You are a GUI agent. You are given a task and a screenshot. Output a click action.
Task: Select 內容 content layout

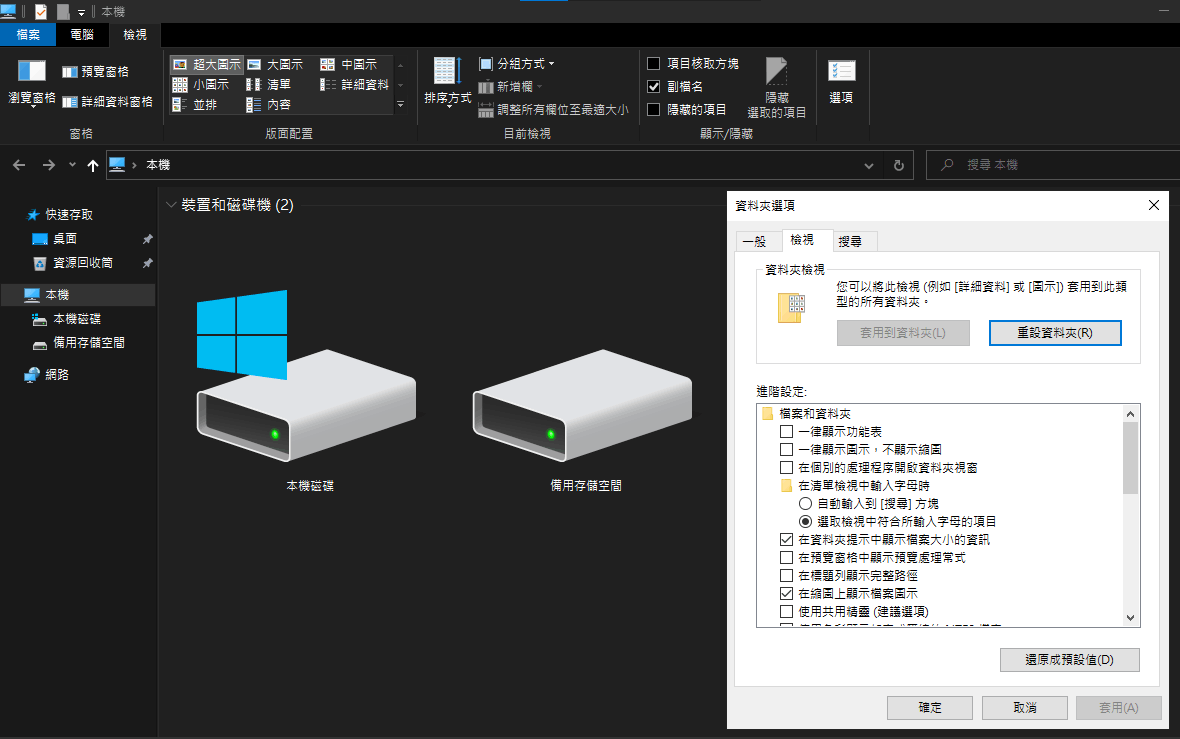click(x=269, y=105)
